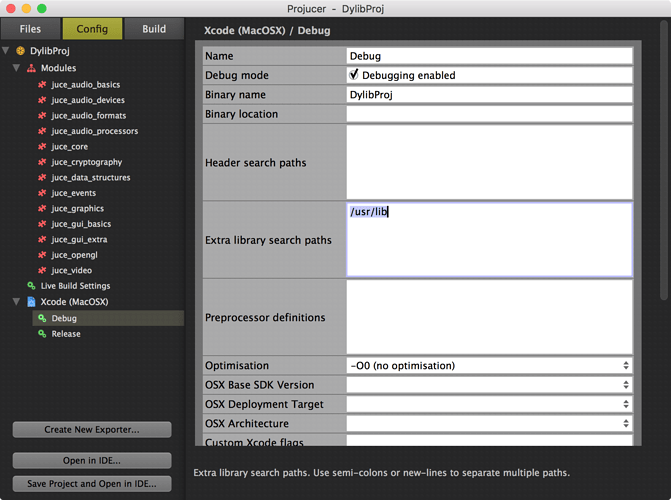Select the juce_audio_basics module icon
This screenshot has width=671, height=500.
coord(42,85)
